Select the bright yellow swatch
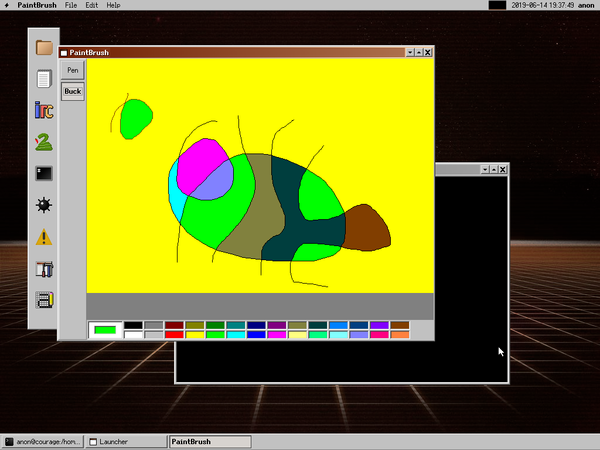Viewport: 600px width, 450px height. pyautogui.click(x=195, y=335)
